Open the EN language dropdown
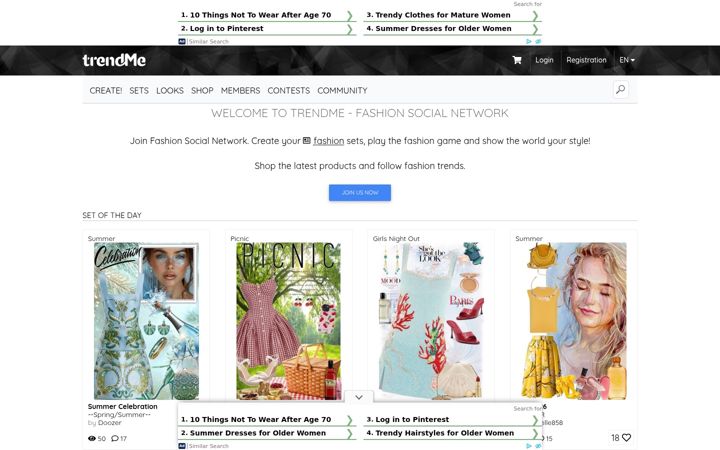The height and width of the screenshot is (450, 720). pyautogui.click(x=627, y=60)
